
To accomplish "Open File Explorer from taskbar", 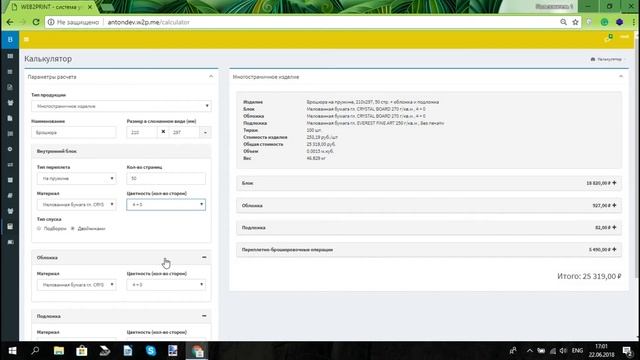I will click(x=59, y=351).
